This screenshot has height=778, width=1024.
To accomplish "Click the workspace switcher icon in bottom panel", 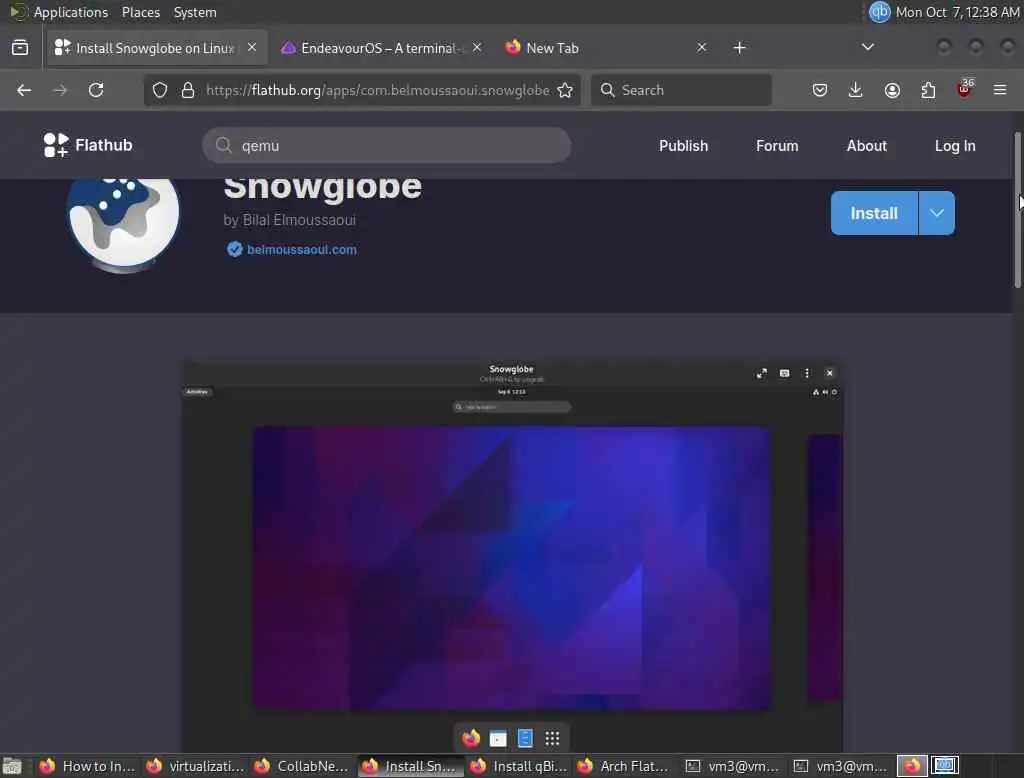I will click(x=944, y=766).
